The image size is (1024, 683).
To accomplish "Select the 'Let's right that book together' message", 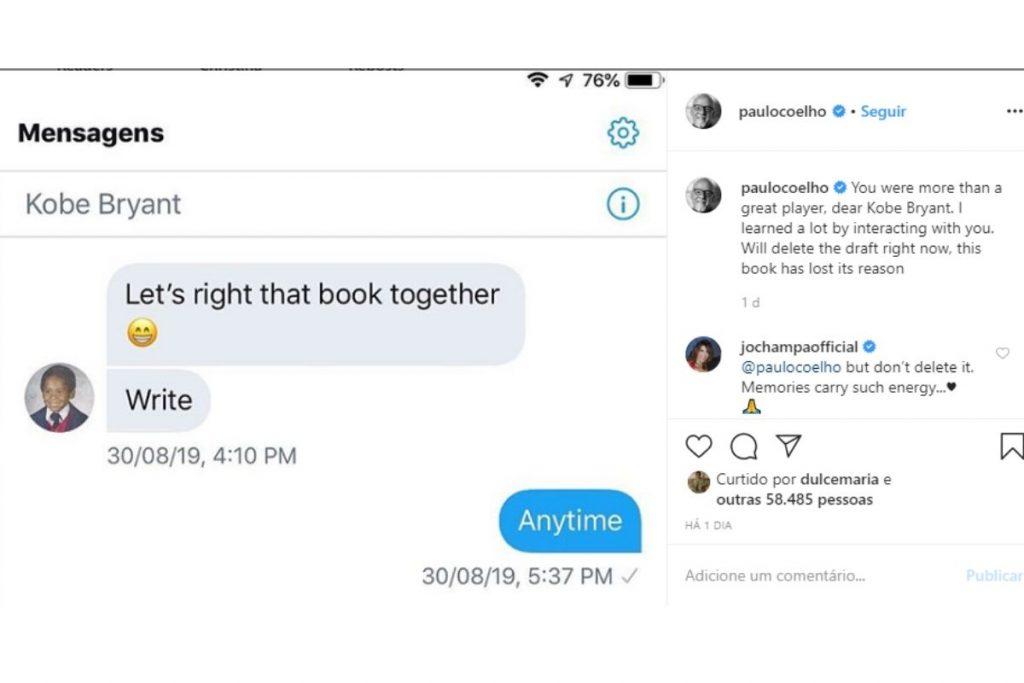I will point(316,314).
